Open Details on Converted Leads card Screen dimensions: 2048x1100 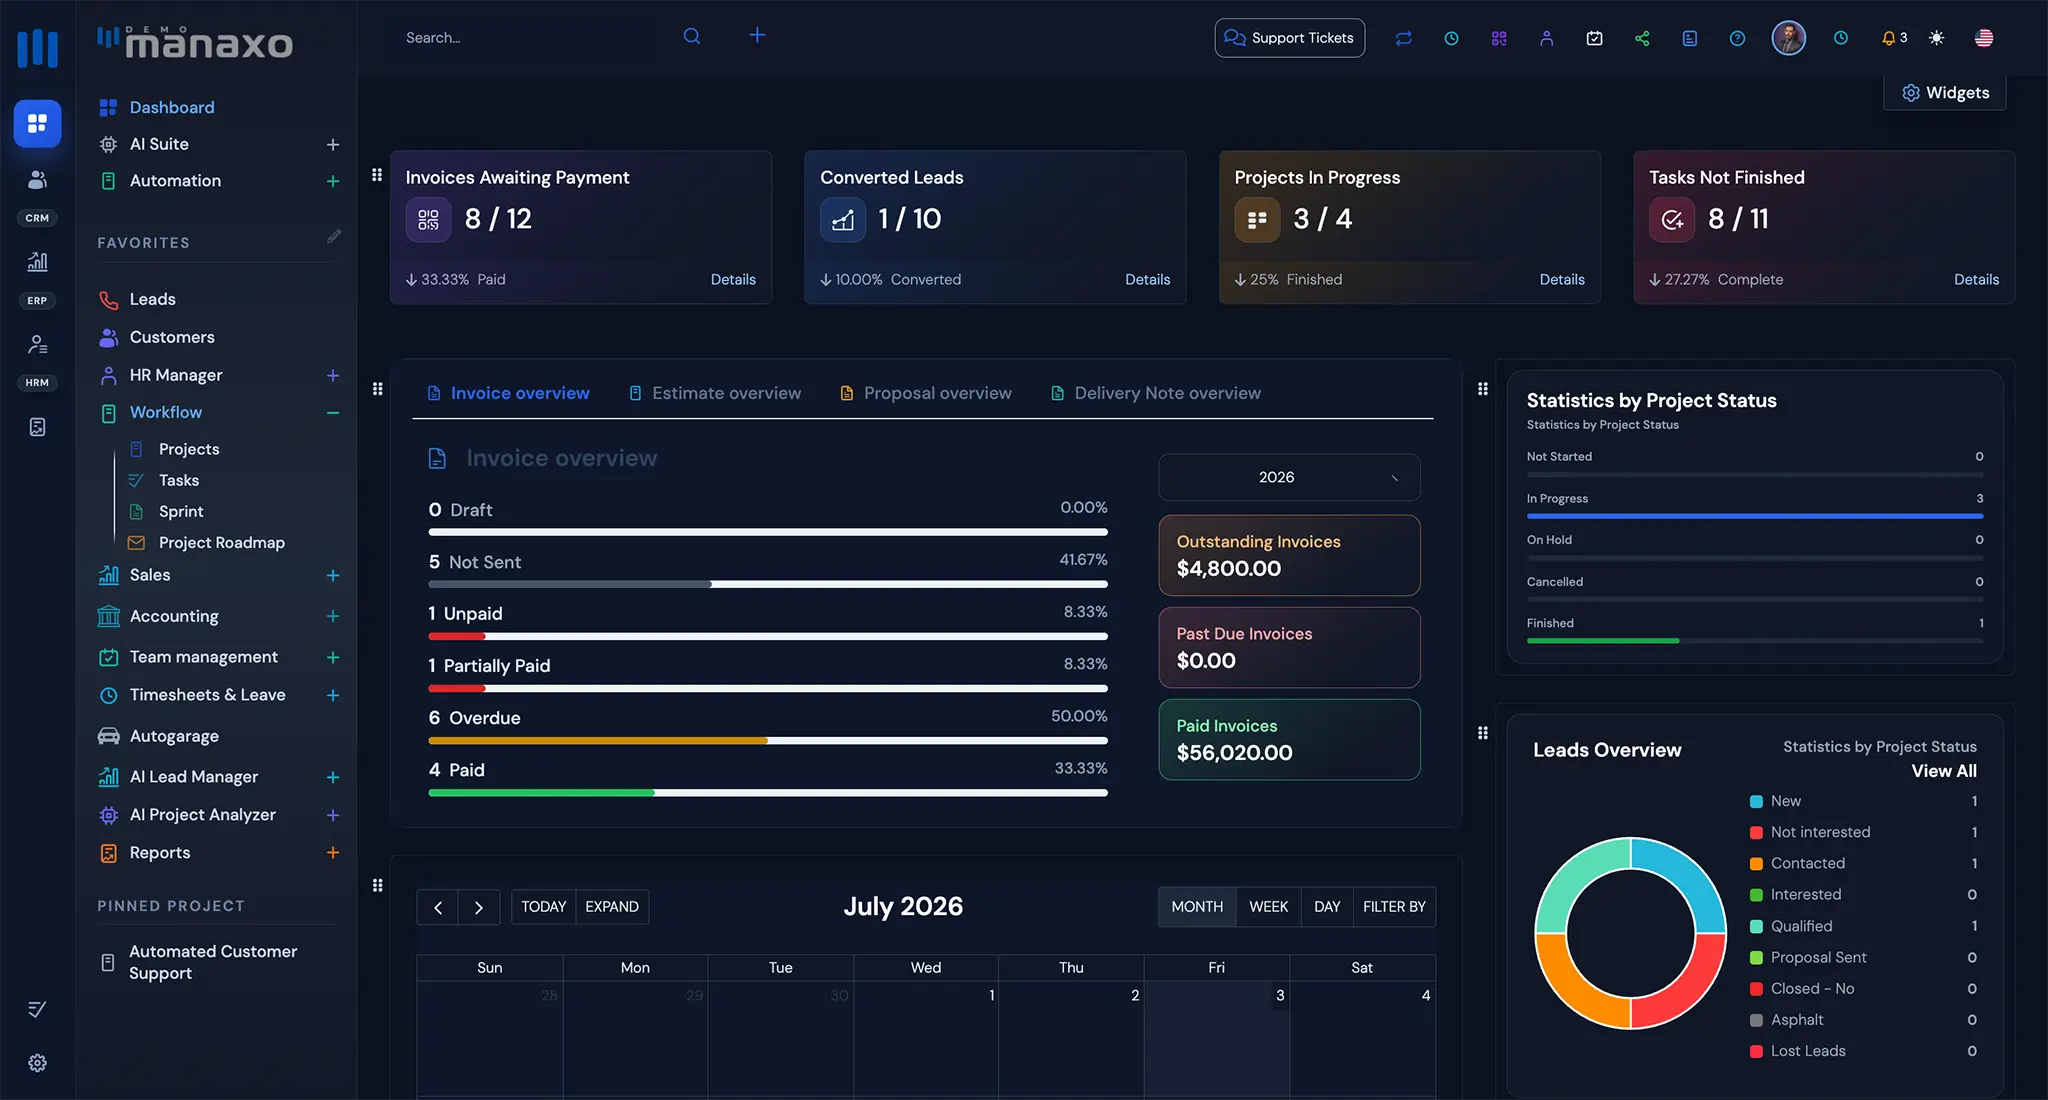[1147, 279]
